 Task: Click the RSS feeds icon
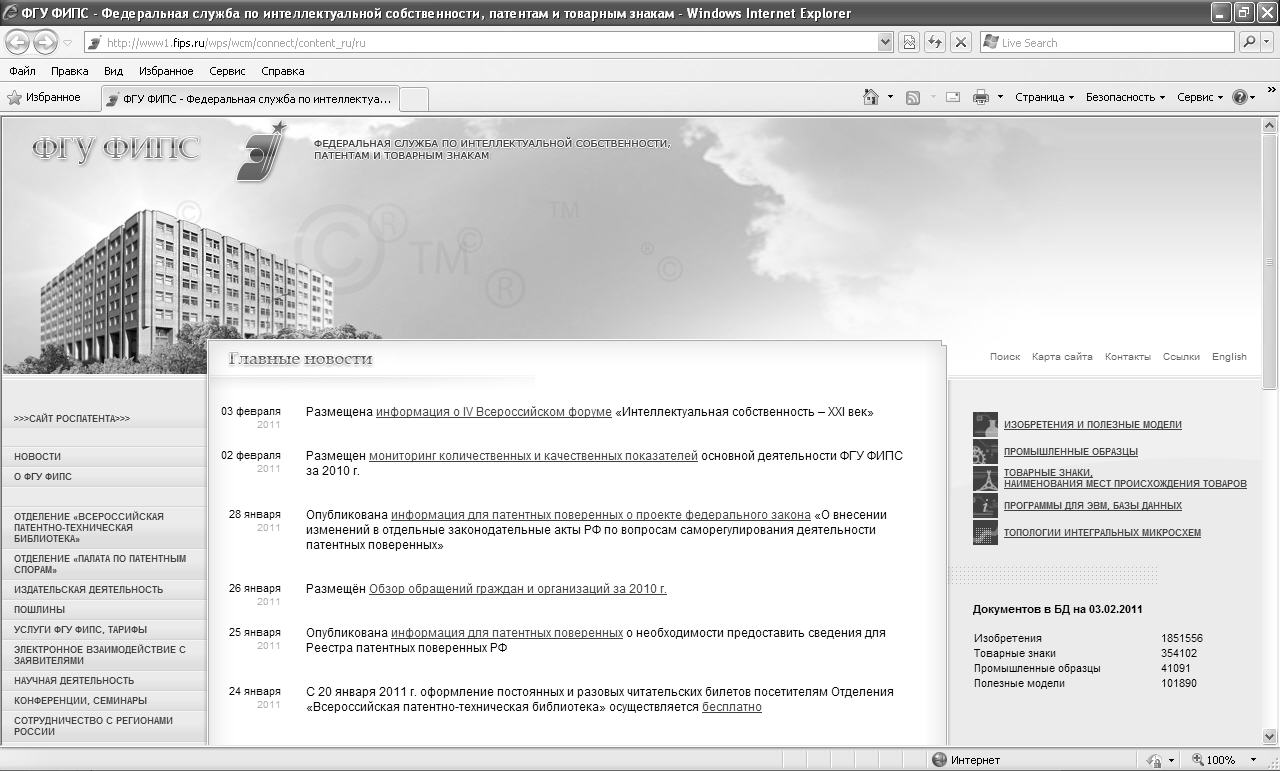(x=912, y=97)
